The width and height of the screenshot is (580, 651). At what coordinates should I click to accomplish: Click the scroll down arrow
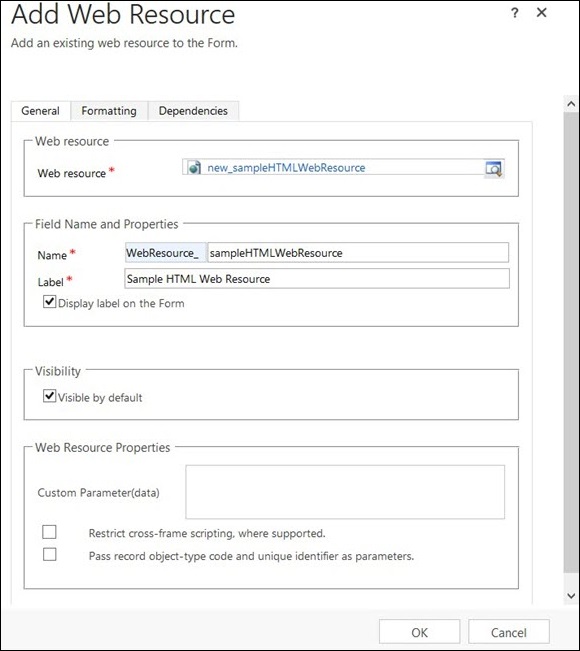click(x=571, y=596)
